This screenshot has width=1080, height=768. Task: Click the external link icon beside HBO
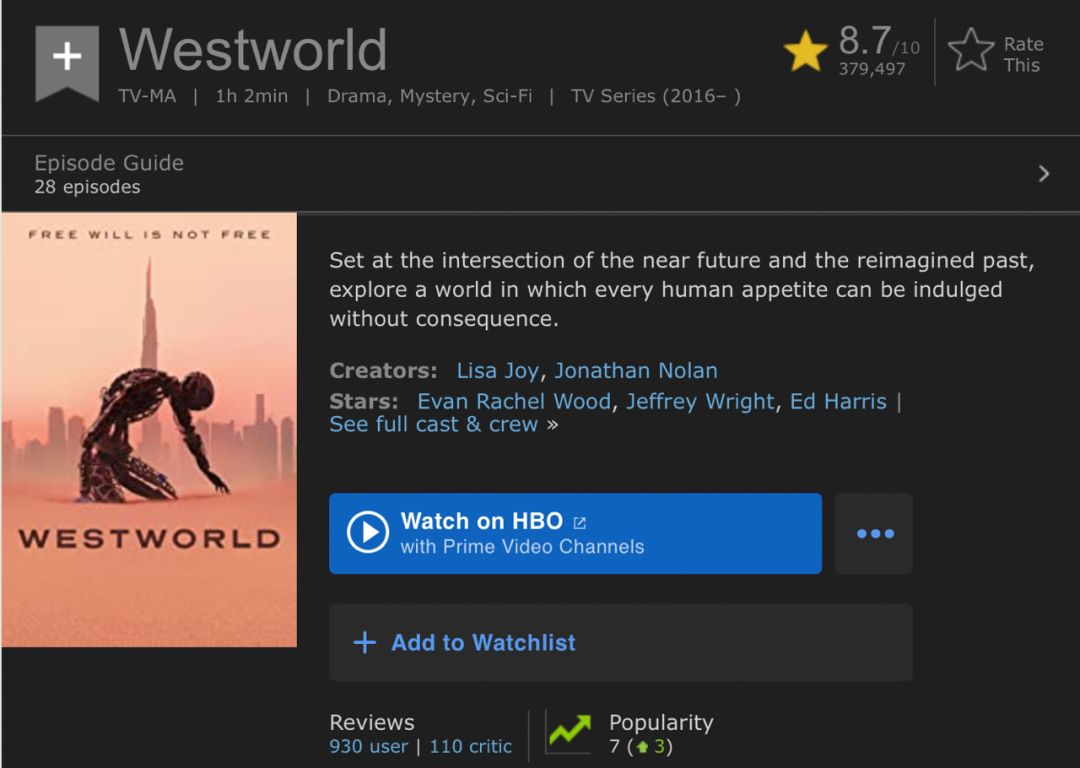tap(580, 522)
